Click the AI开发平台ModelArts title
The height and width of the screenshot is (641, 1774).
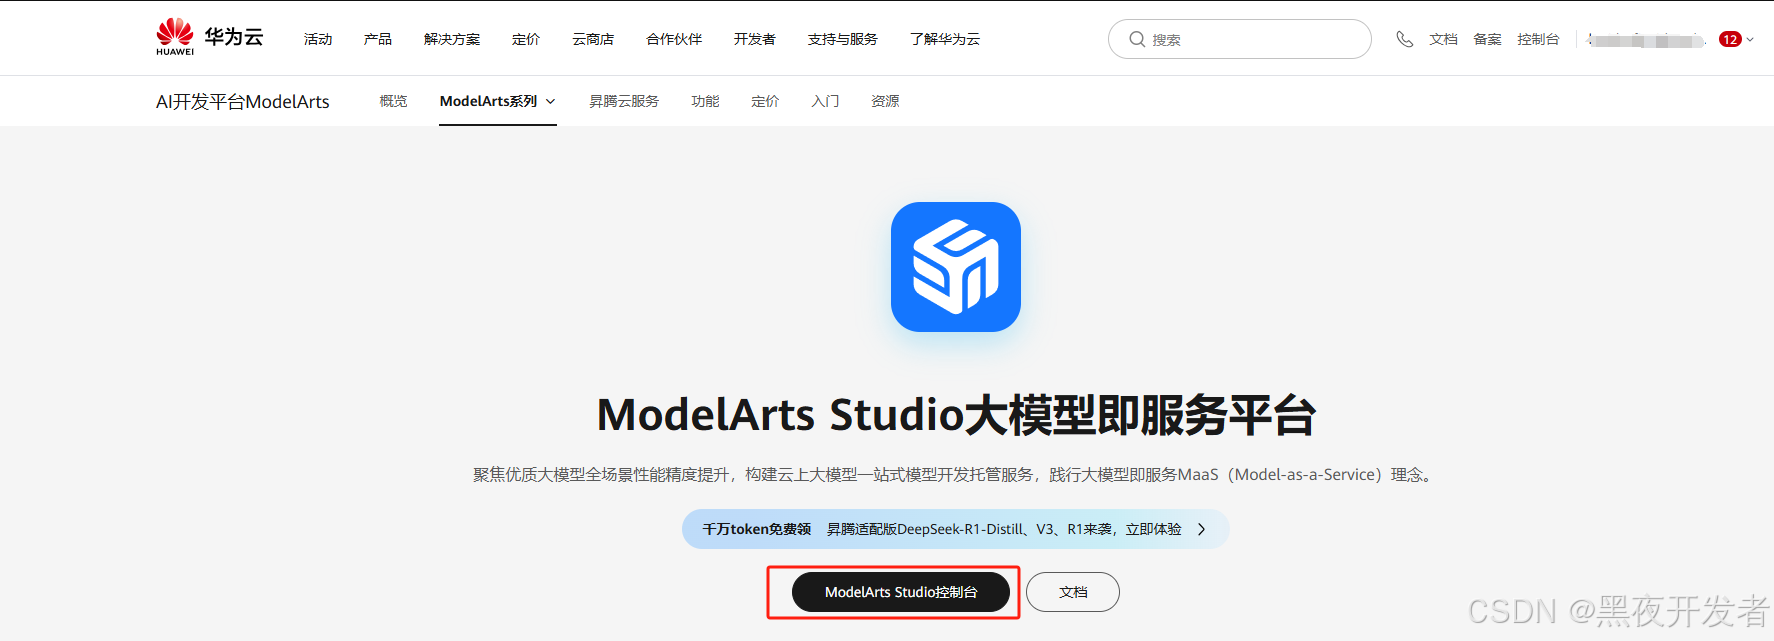[243, 101]
